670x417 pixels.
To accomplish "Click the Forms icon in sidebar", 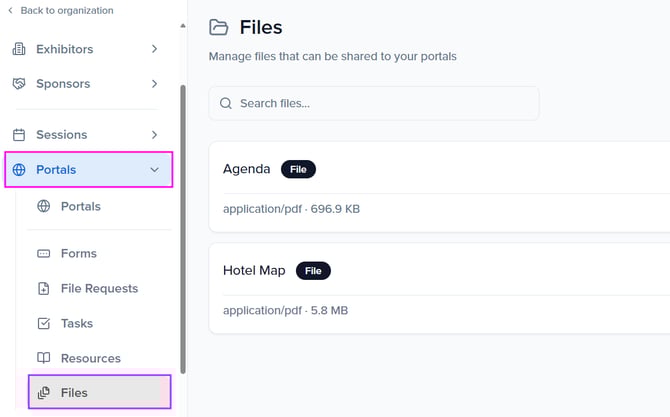I will pos(43,254).
